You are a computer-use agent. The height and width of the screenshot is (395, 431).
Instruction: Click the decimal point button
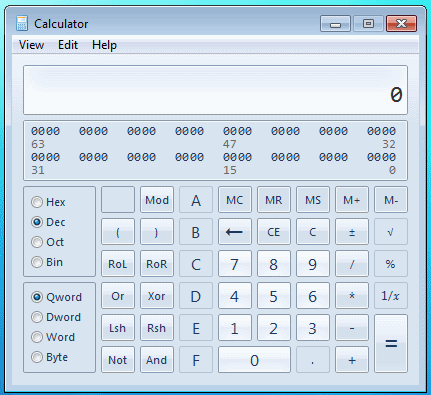click(x=313, y=360)
